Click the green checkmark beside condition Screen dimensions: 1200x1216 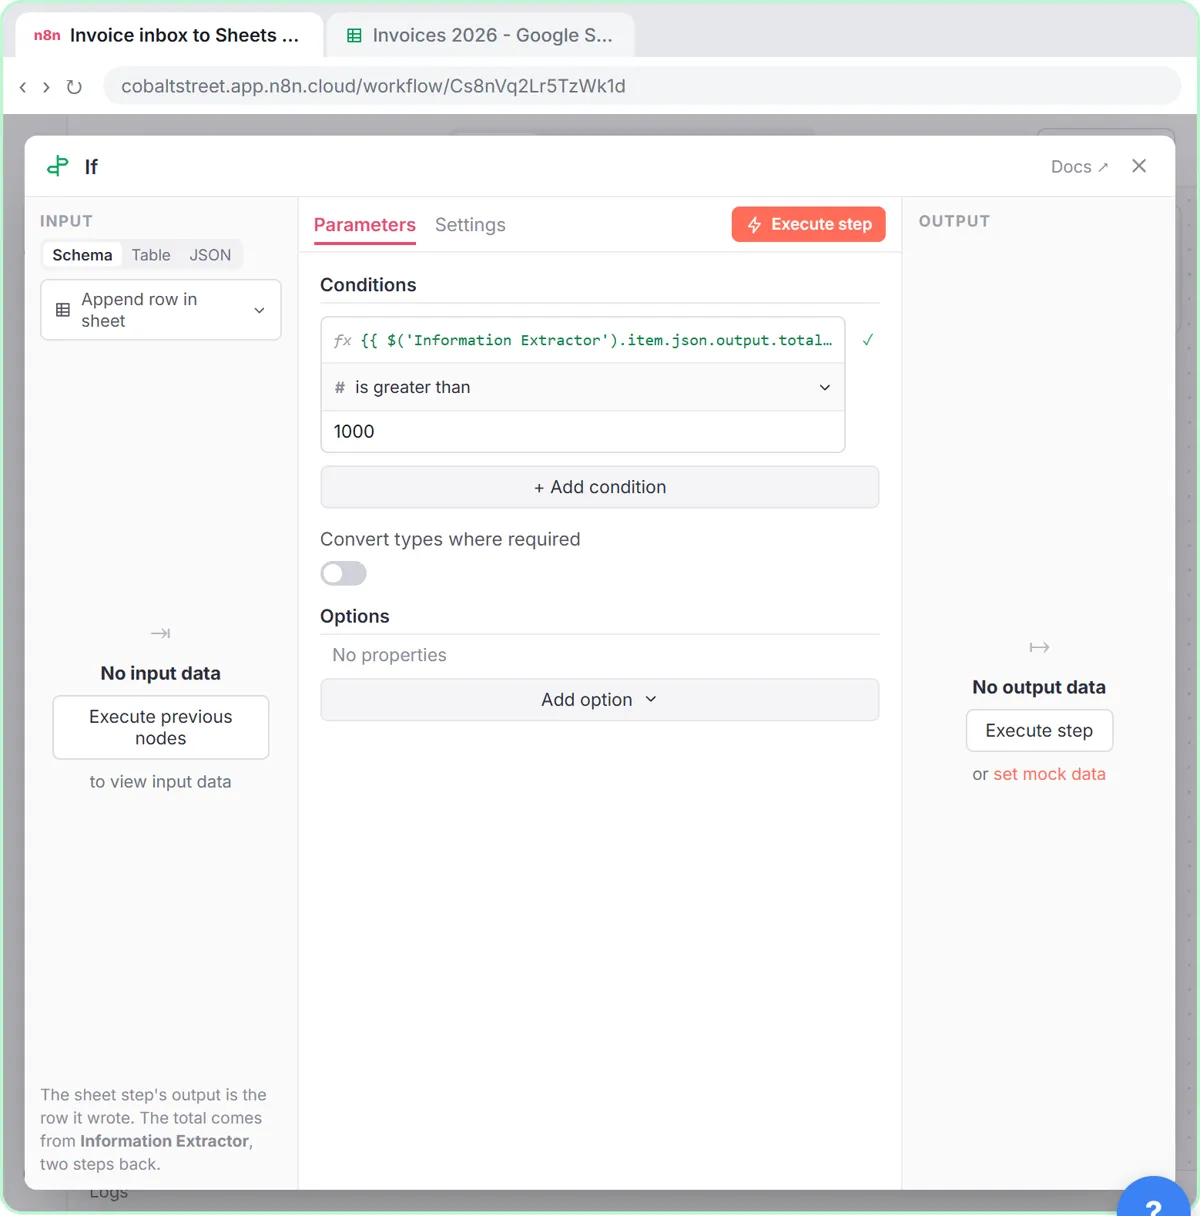click(868, 340)
